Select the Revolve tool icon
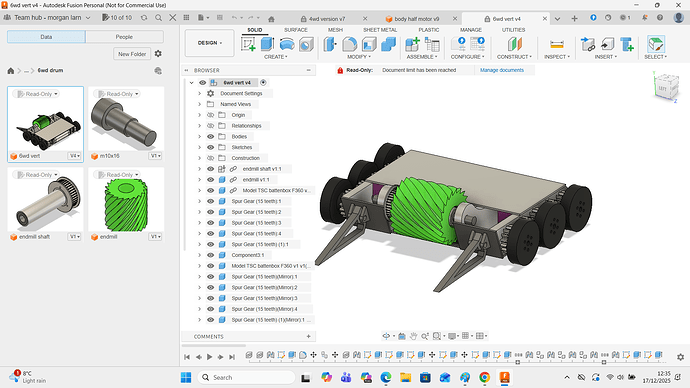The height and width of the screenshot is (388, 690). [x=287, y=44]
